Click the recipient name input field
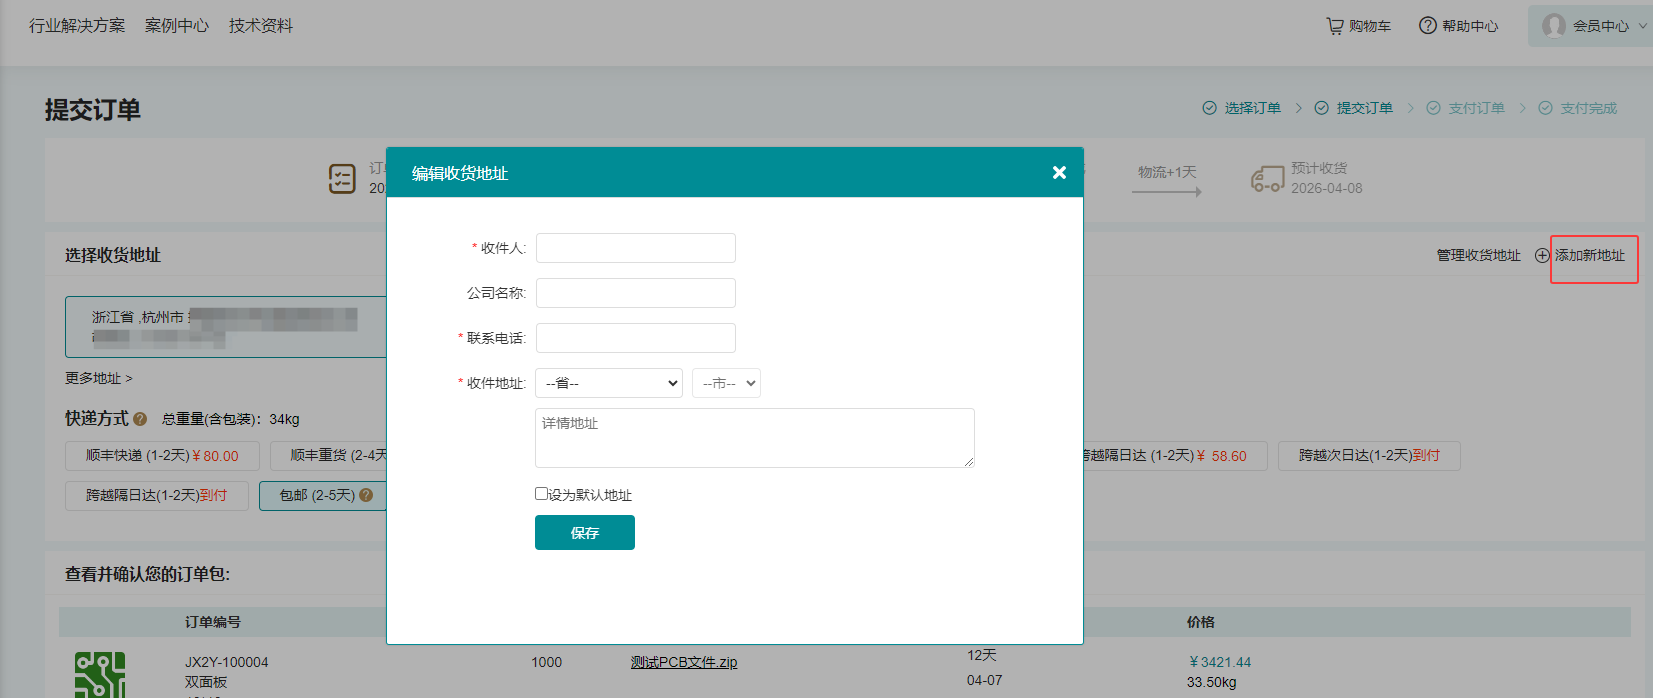 tap(635, 248)
